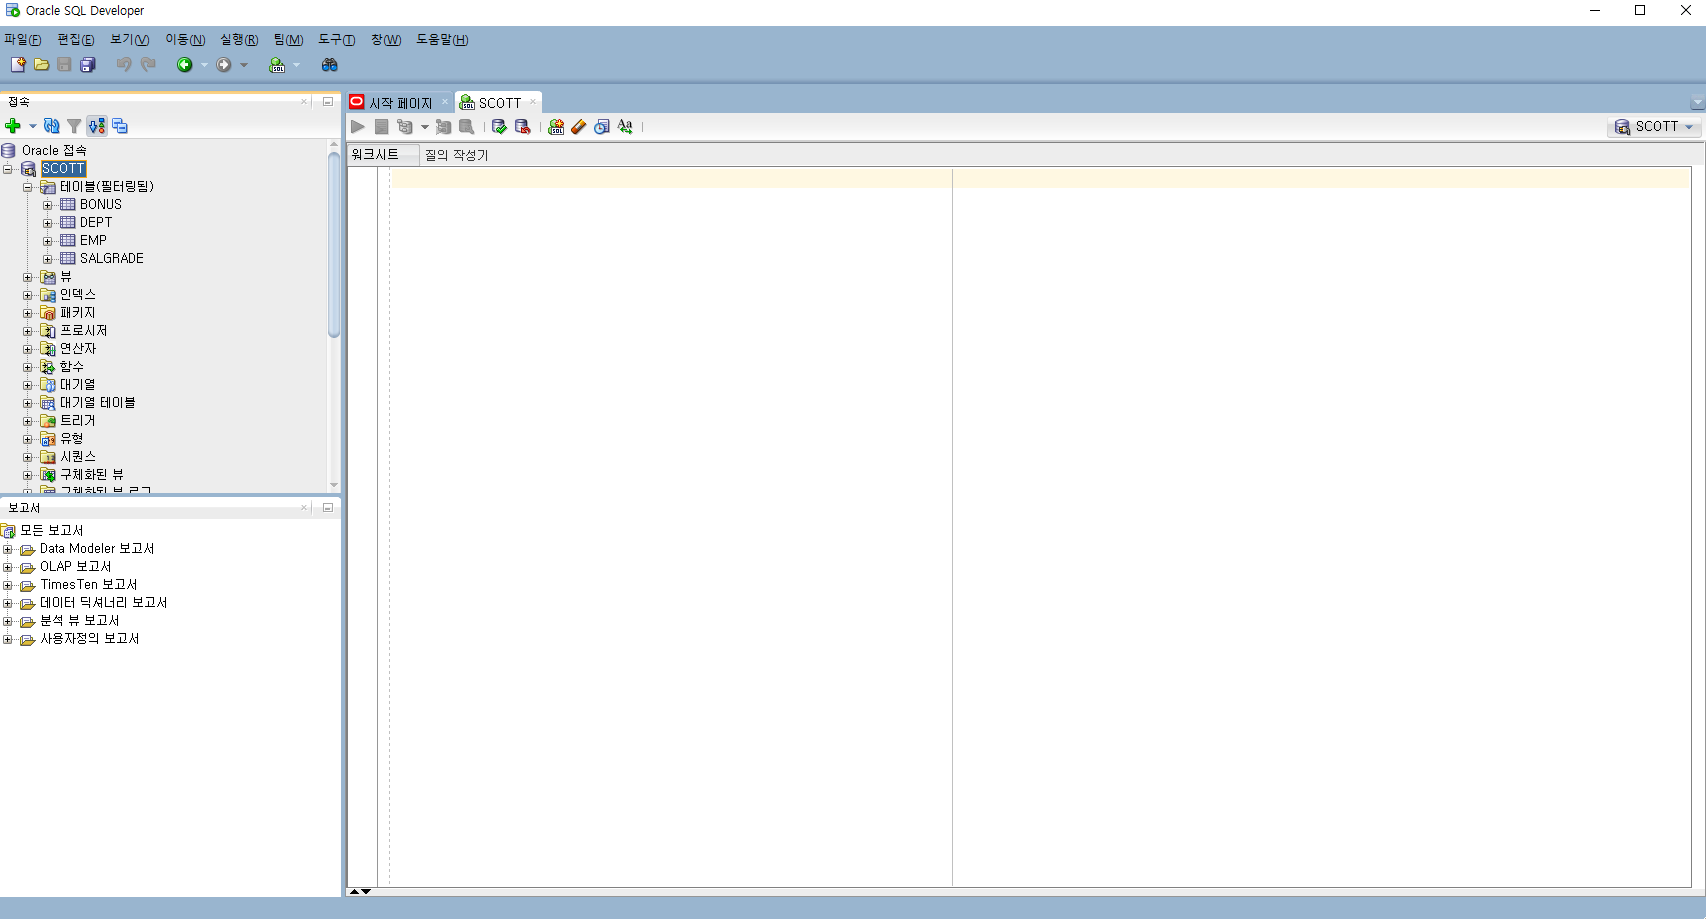Image resolution: width=1706 pixels, height=919 pixels.
Task: Click the change case Aa icon
Action: [x=625, y=127]
